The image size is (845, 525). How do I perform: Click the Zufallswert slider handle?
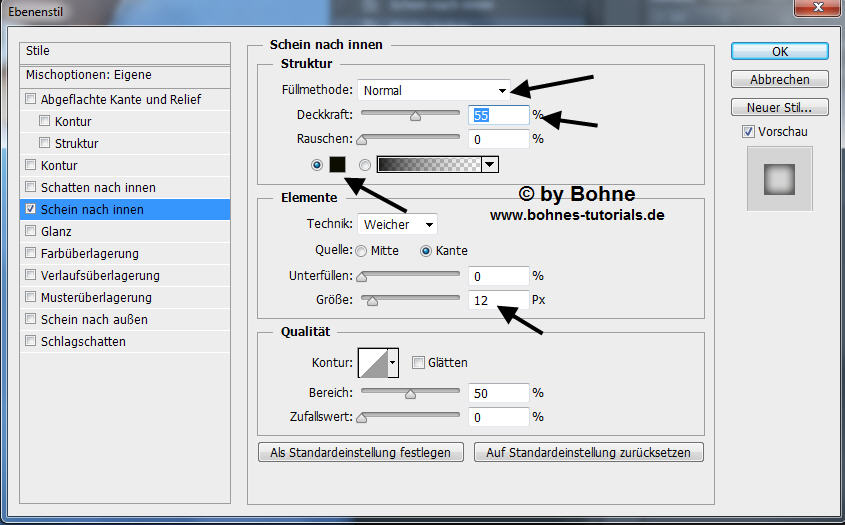[362, 418]
